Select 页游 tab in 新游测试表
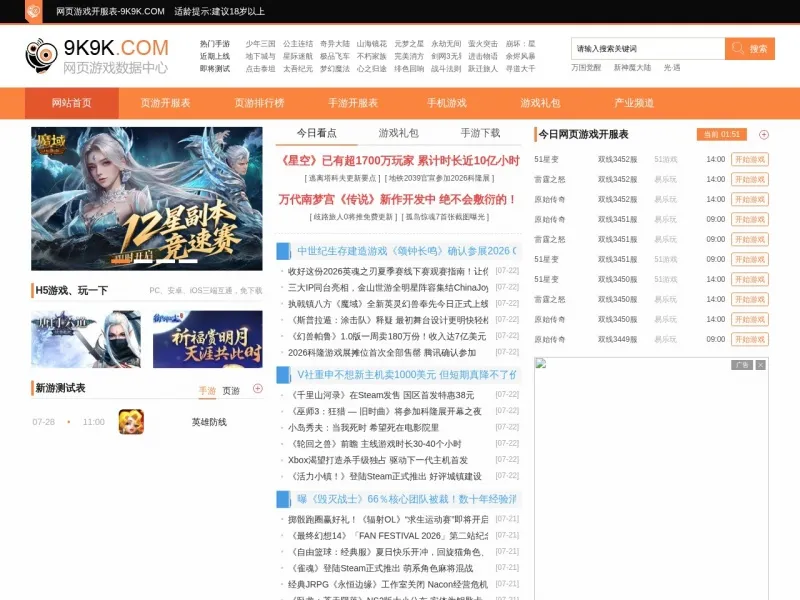Screen dimensions: 800x600 [231, 390]
